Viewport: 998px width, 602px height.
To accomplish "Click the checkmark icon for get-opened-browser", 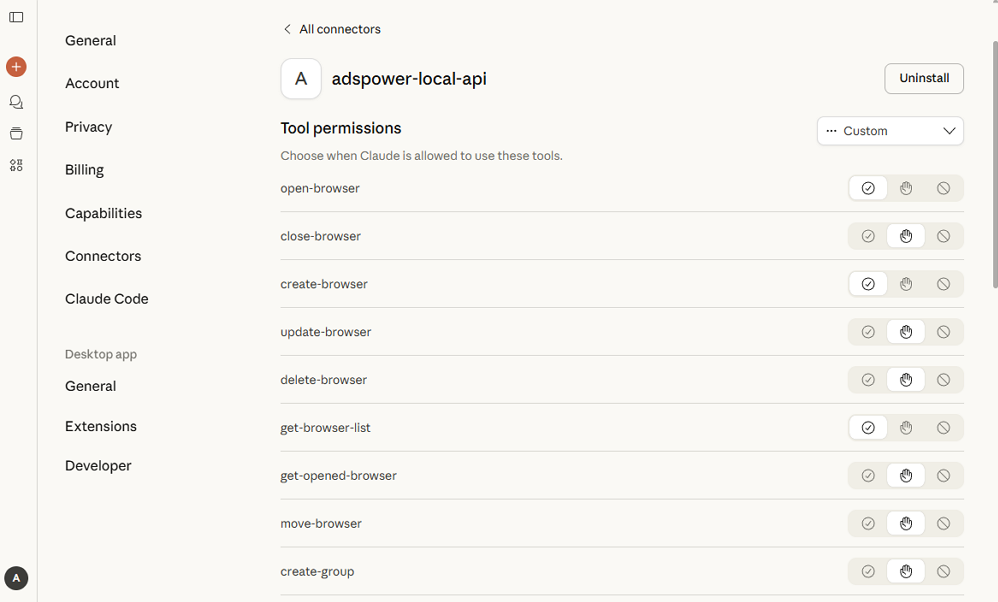I will pos(867,475).
